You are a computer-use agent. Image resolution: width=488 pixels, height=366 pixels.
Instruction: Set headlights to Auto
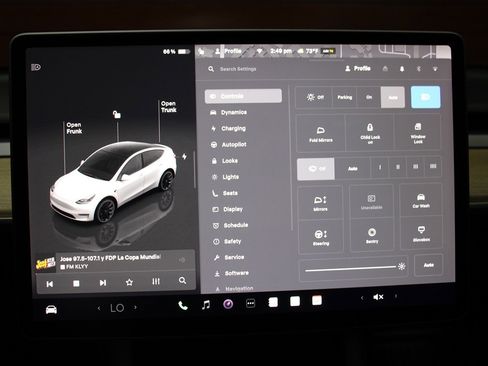[393, 97]
